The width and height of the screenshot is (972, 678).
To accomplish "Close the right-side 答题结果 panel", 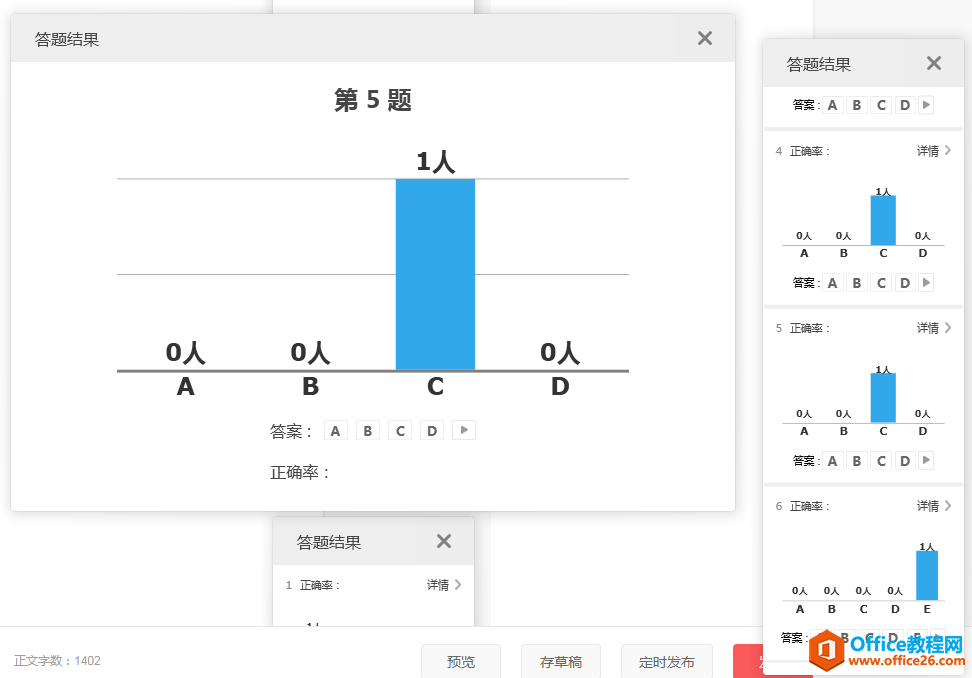I will click(x=934, y=63).
